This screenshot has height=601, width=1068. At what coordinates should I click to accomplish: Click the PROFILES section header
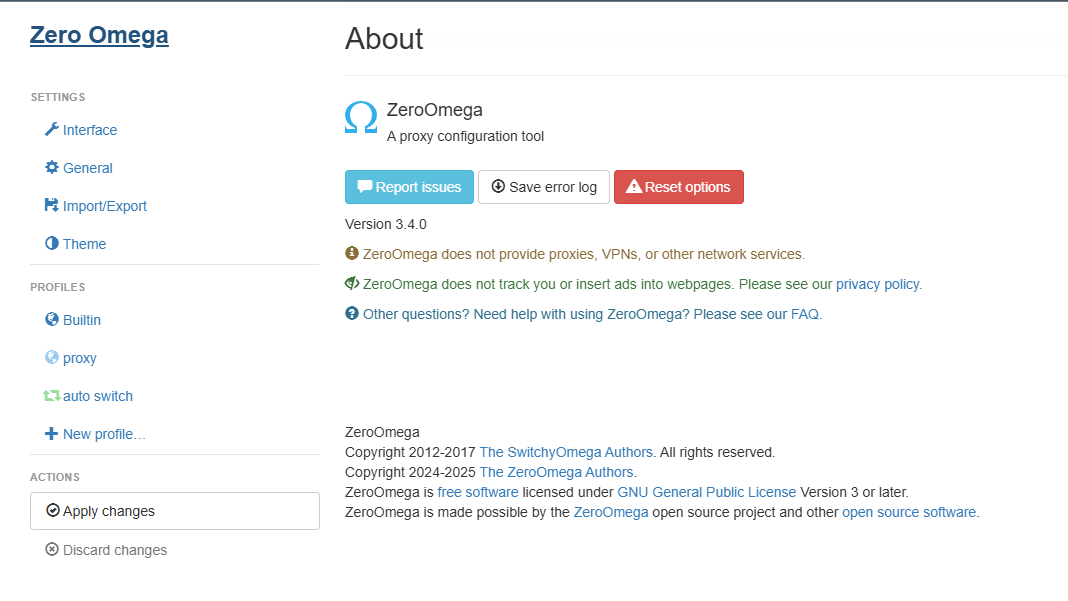58,288
